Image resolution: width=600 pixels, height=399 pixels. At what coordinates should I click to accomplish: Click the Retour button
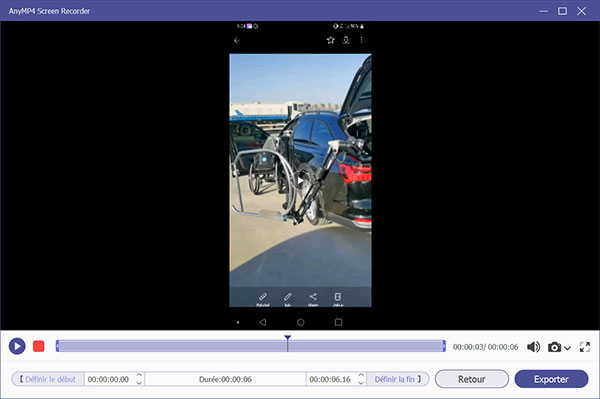(472, 379)
